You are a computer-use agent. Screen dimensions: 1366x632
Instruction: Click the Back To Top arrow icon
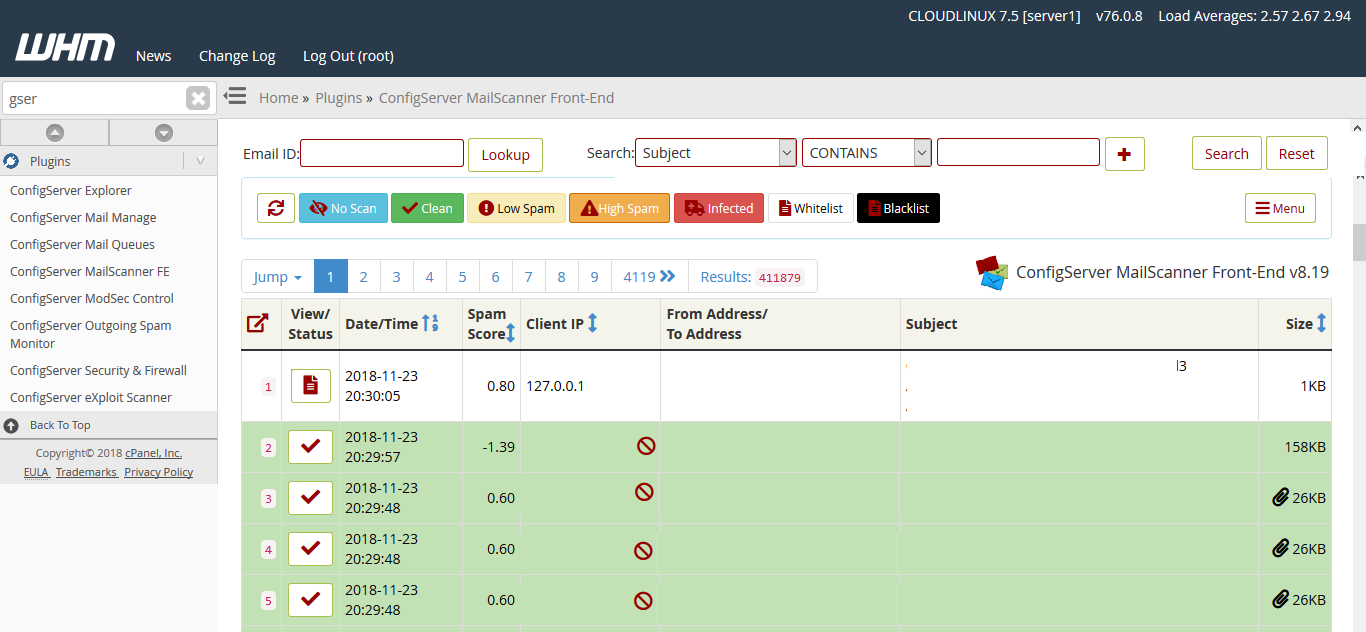tap(11, 425)
